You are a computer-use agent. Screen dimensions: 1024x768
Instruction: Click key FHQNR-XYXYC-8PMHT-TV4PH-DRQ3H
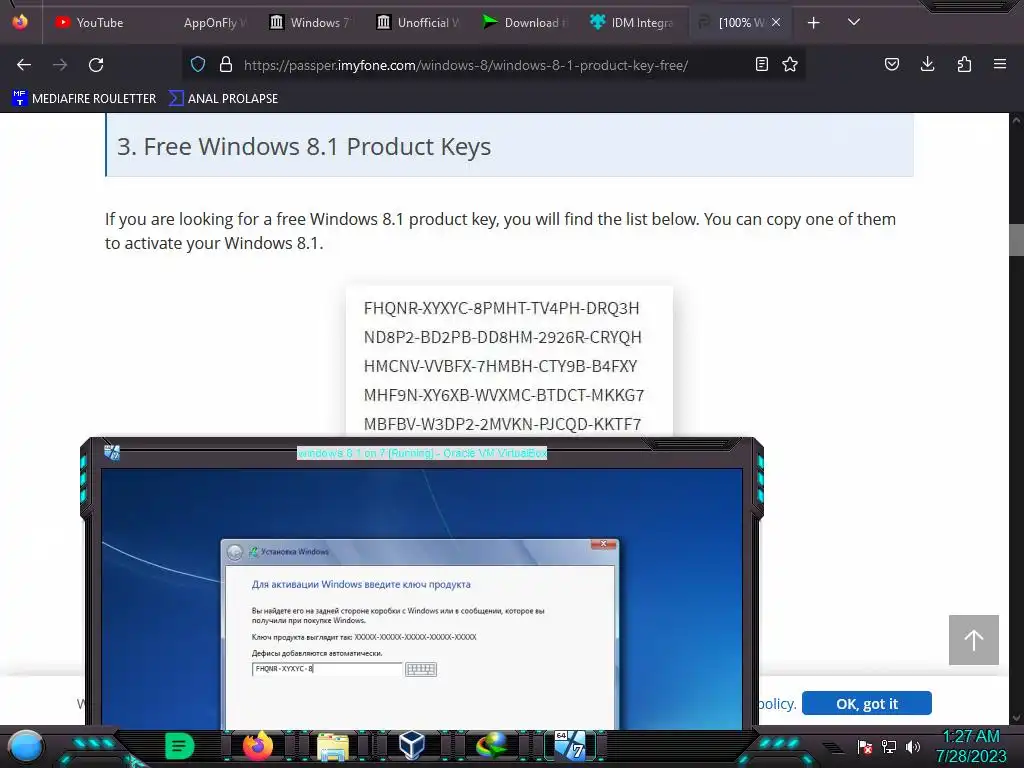tap(502, 308)
